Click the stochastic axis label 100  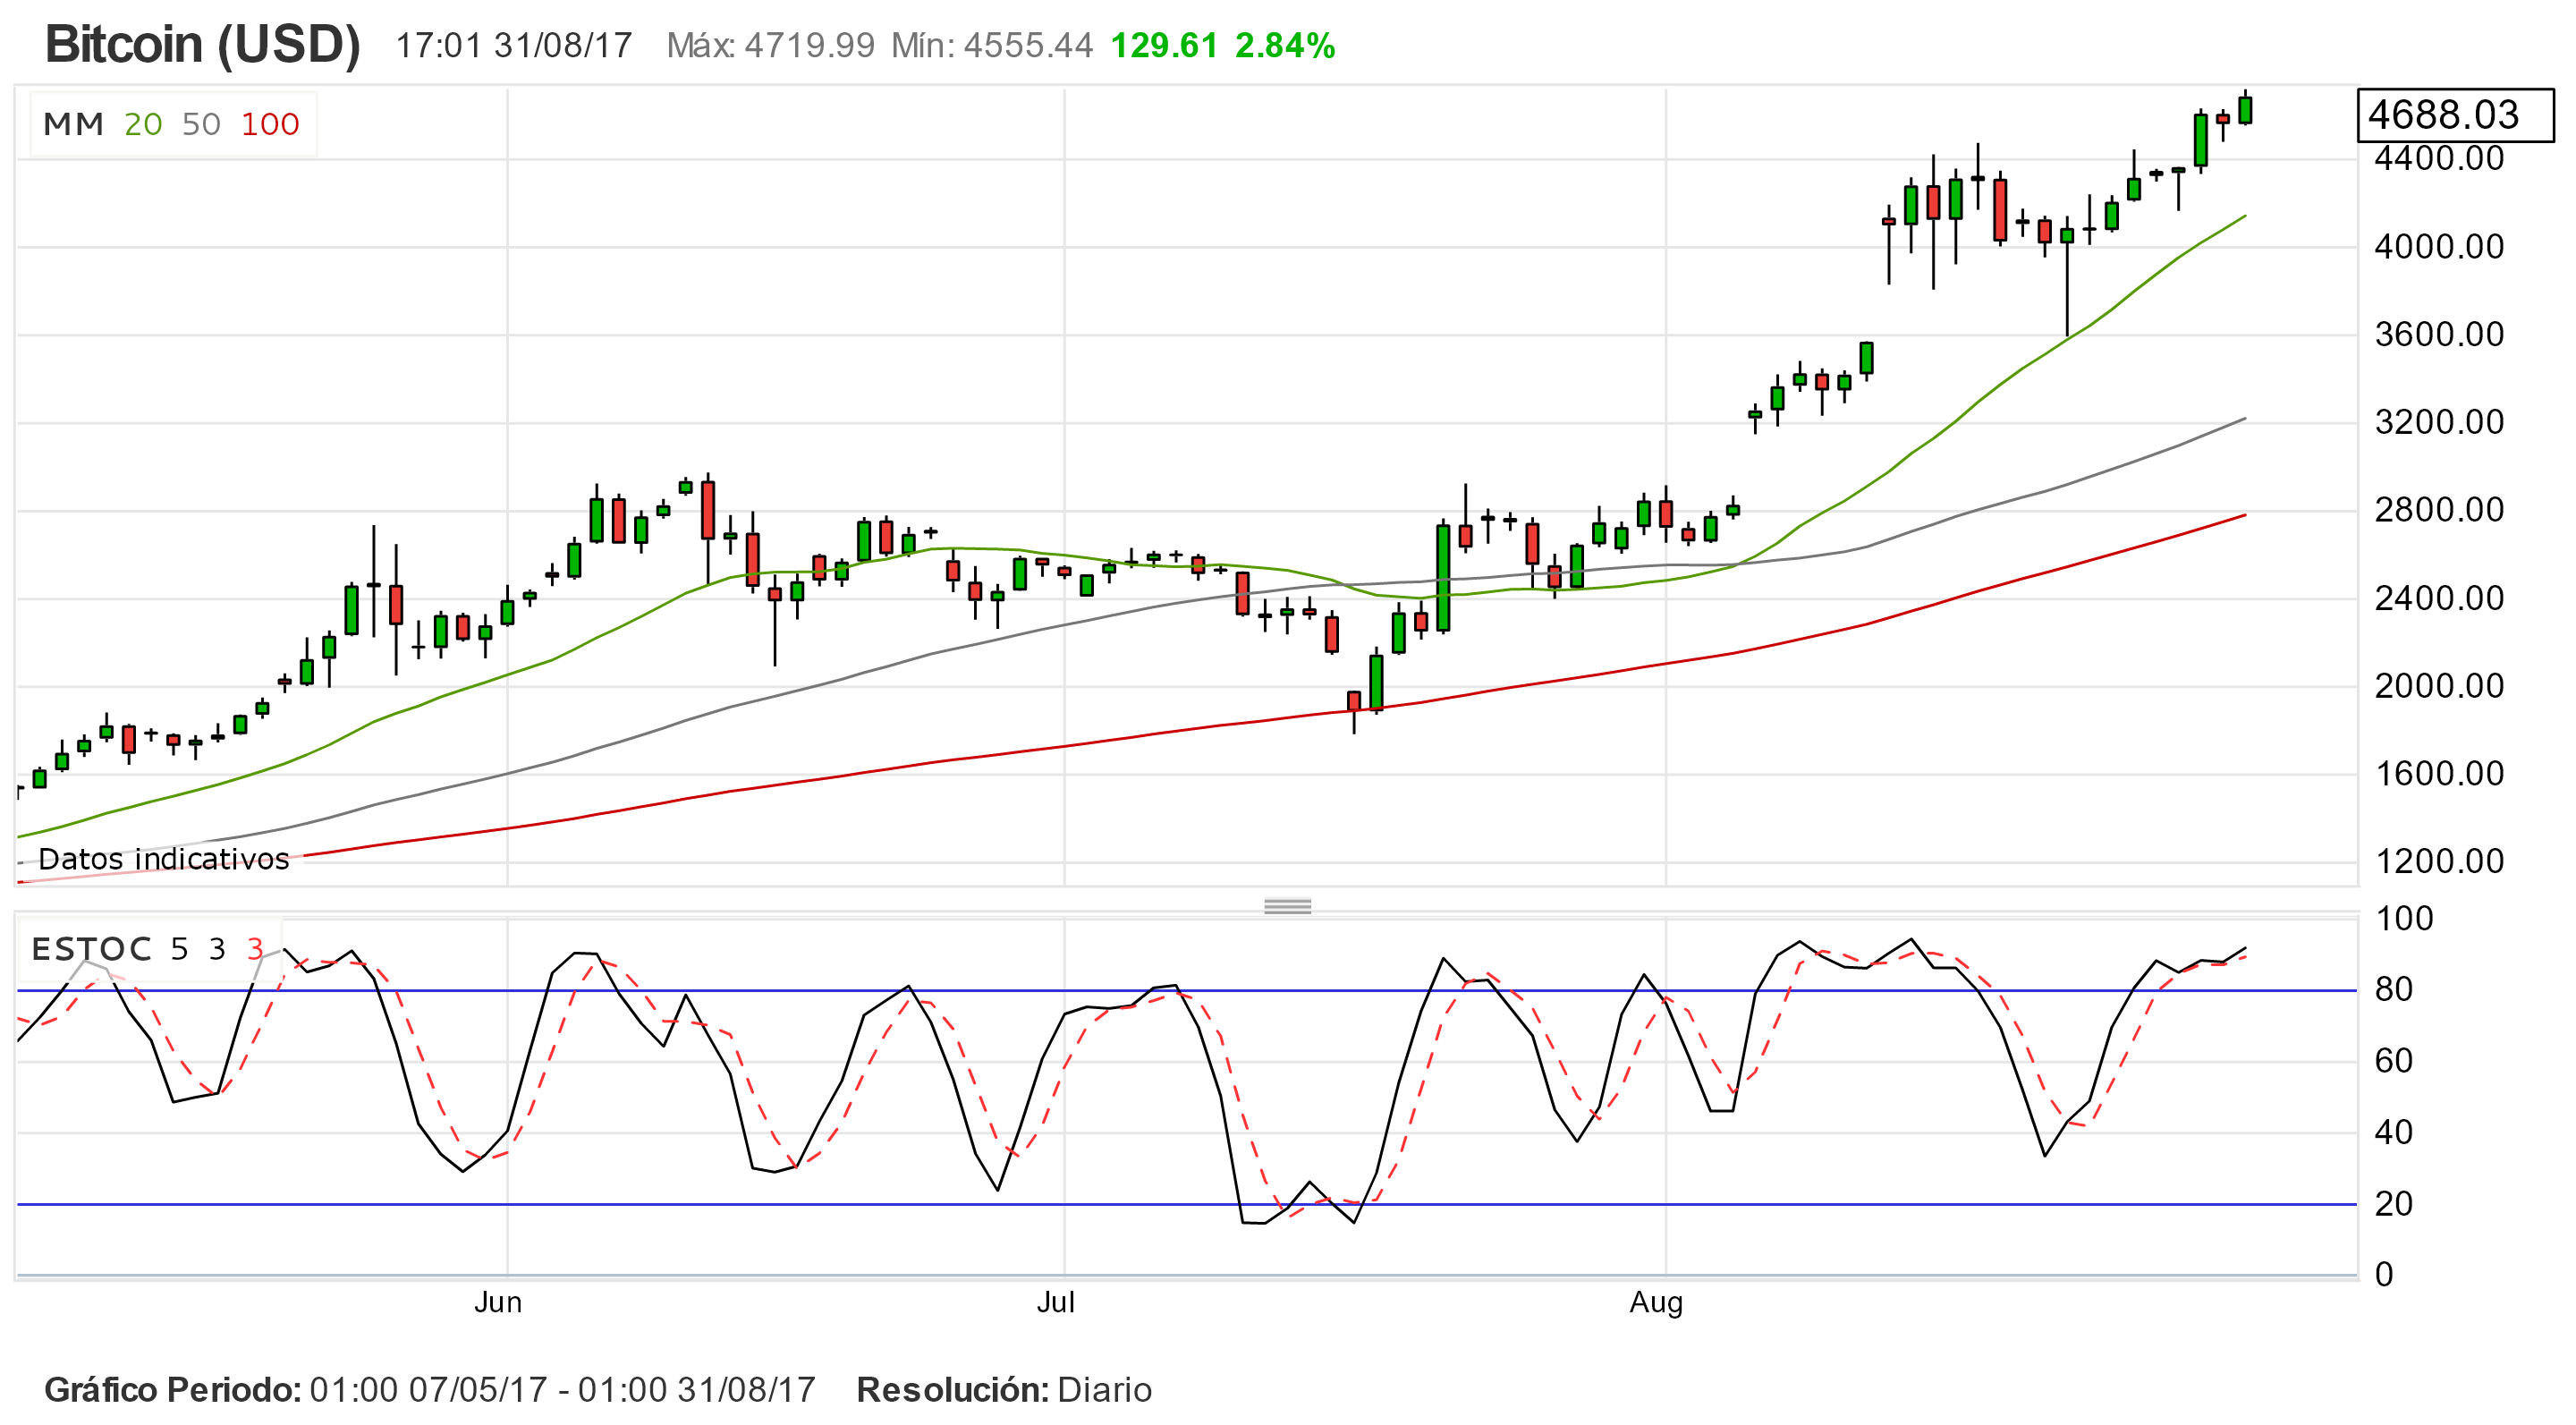click(2404, 919)
